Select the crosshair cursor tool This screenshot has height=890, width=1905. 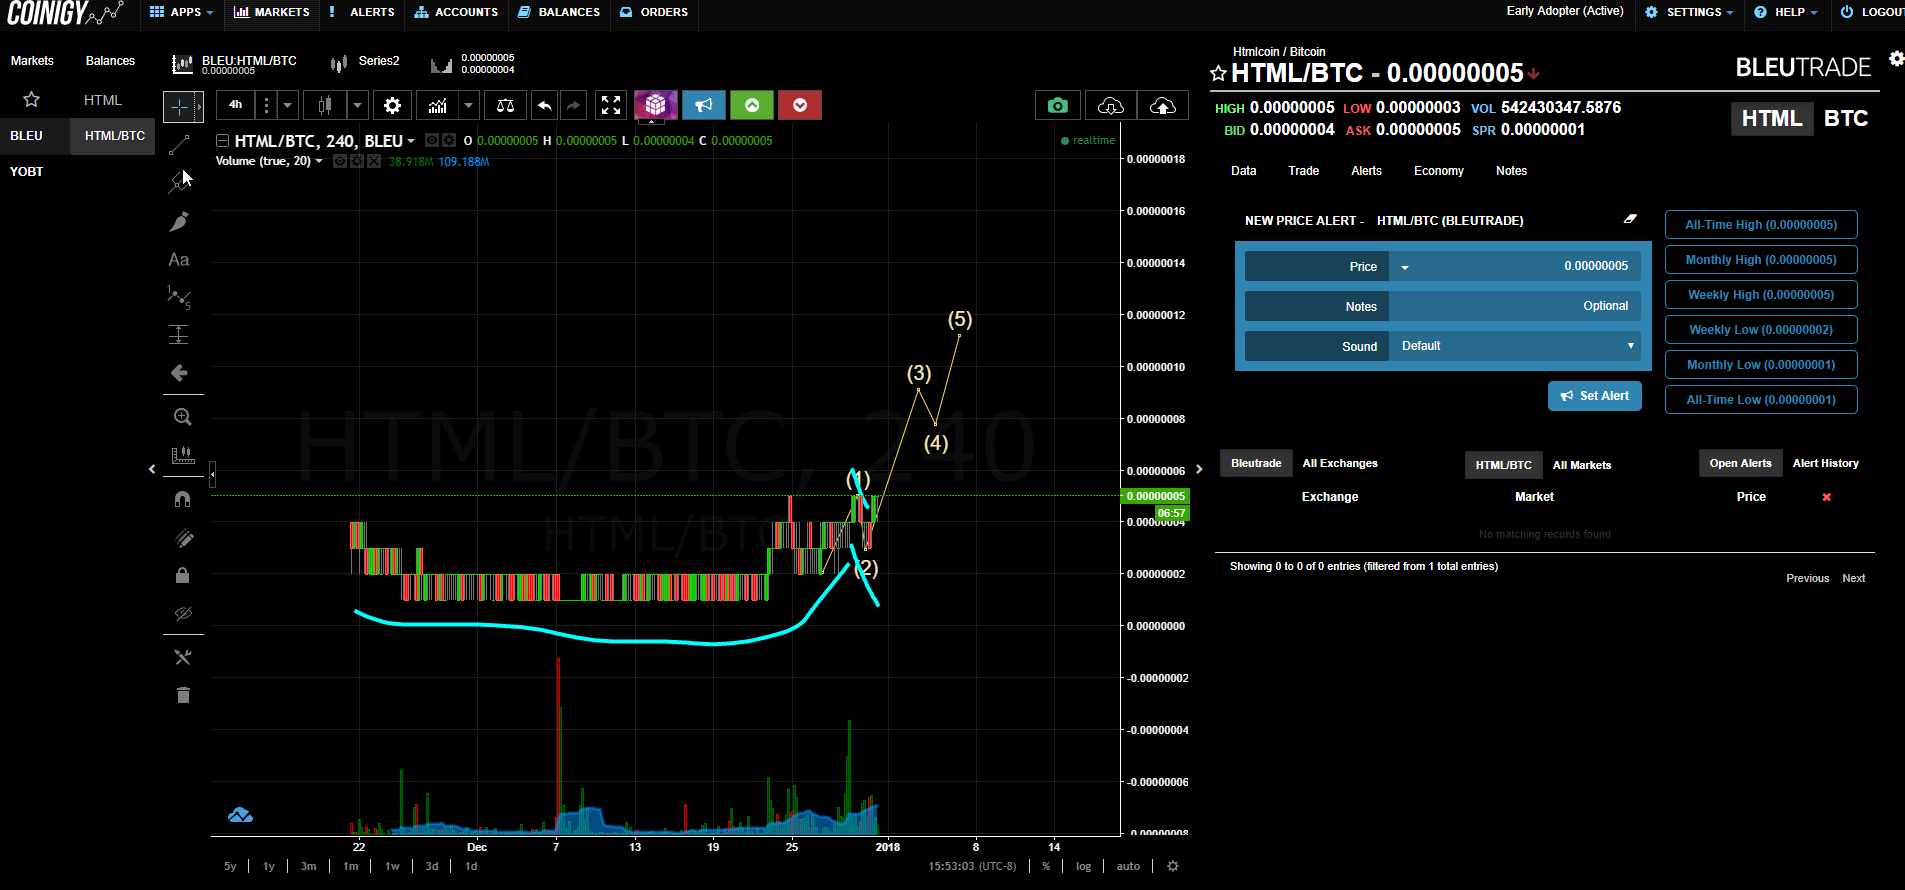pos(180,106)
